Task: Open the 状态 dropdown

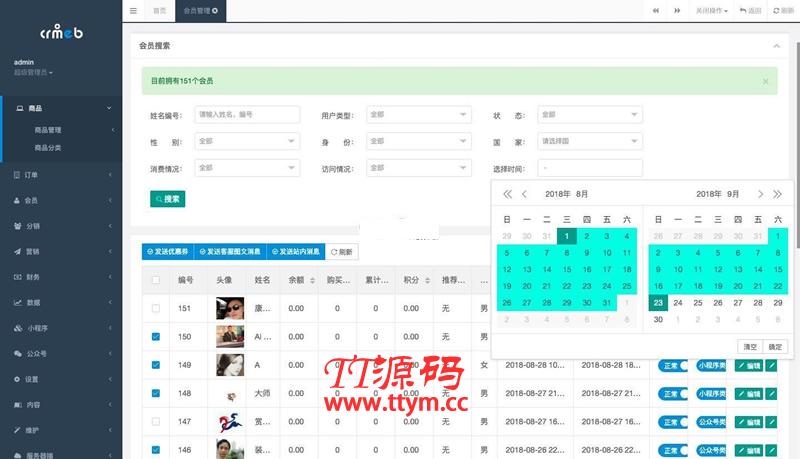Action: tap(590, 115)
